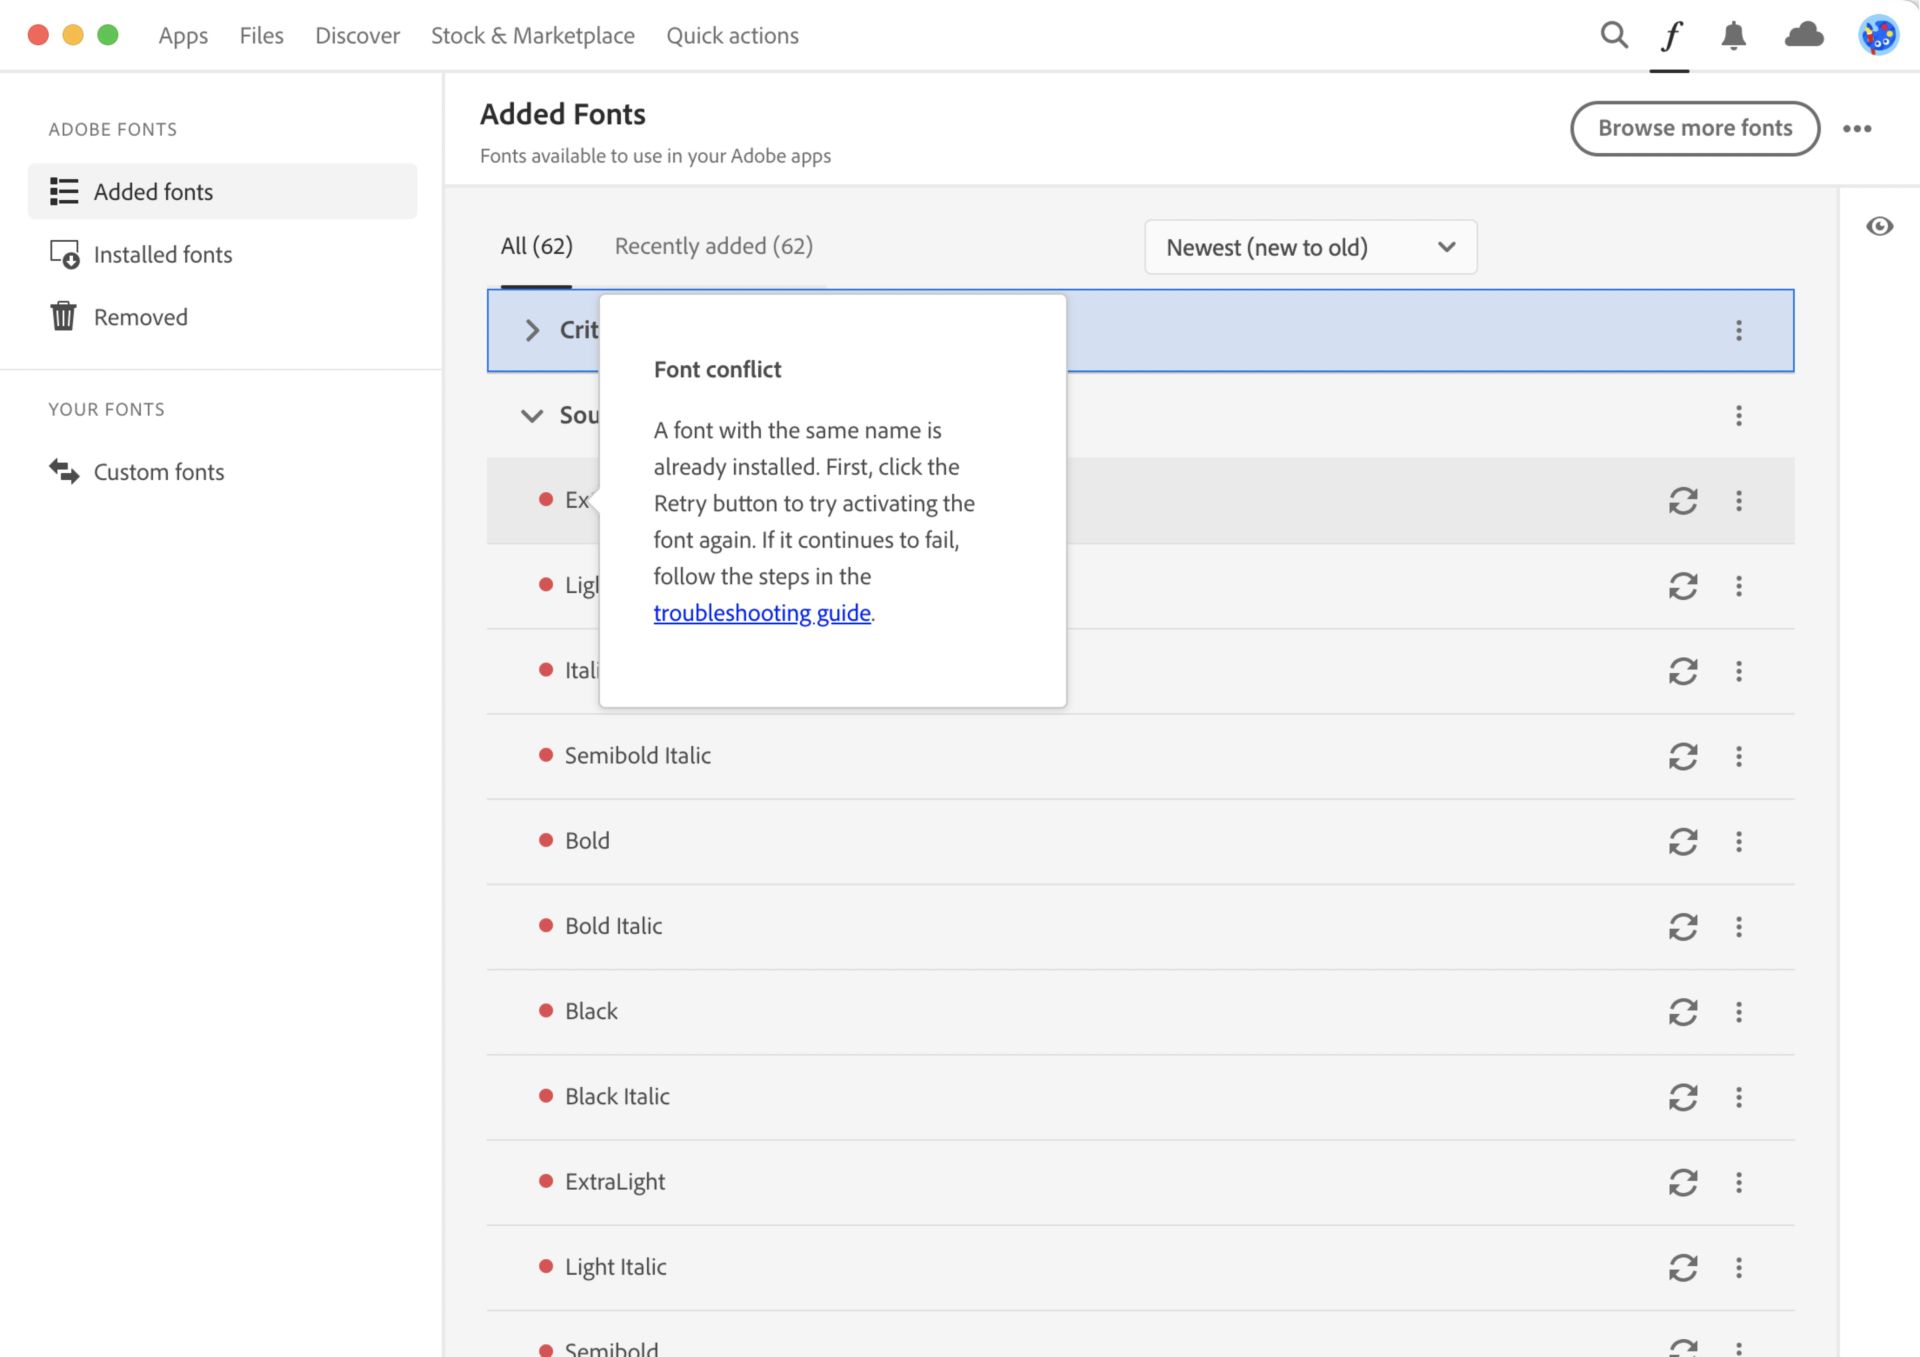Expand the Critical fonts section

531,329
